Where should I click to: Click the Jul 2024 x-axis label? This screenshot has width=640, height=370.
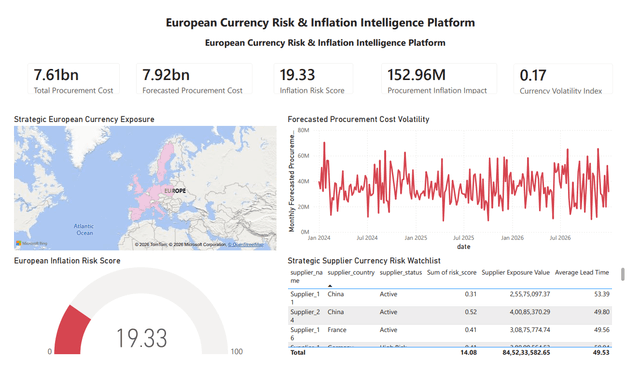click(367, 238)
